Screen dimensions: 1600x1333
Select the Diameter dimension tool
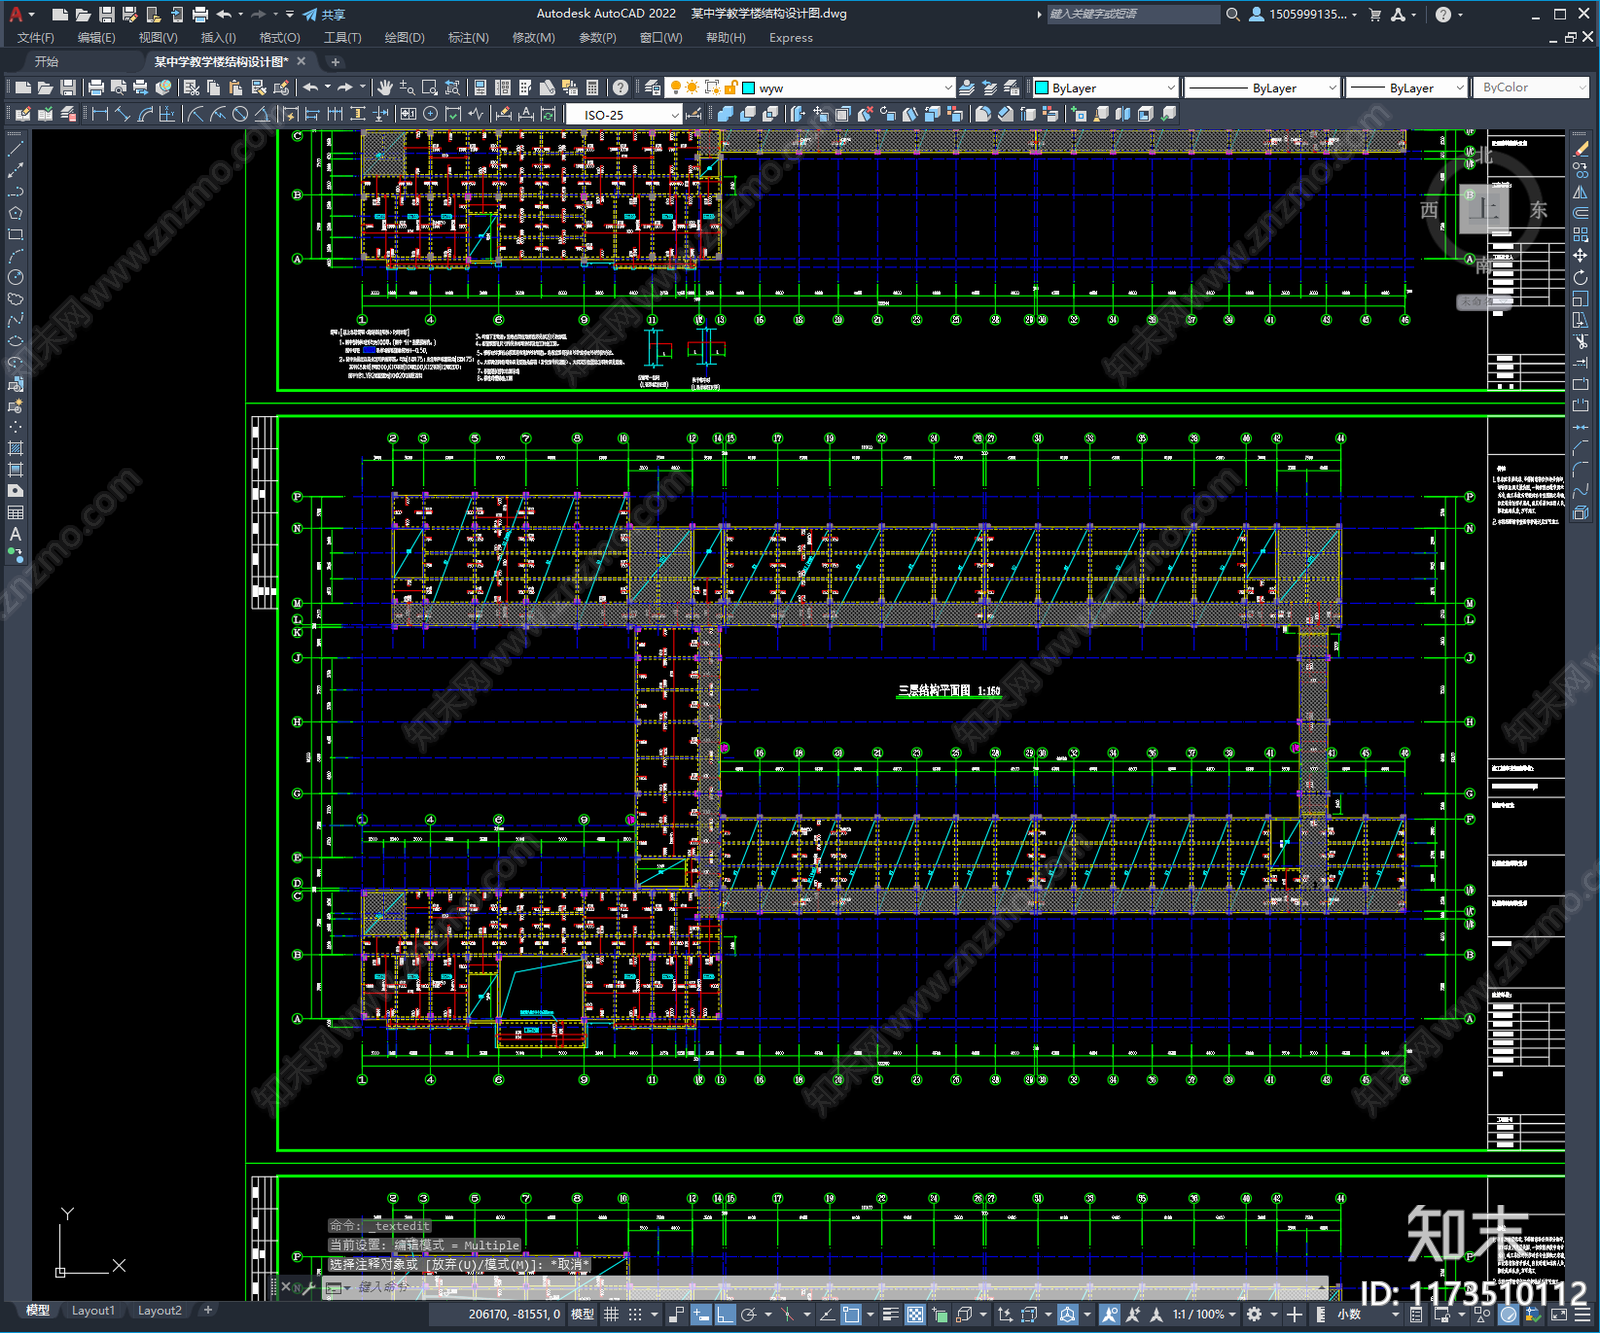[x=240, y=114]
